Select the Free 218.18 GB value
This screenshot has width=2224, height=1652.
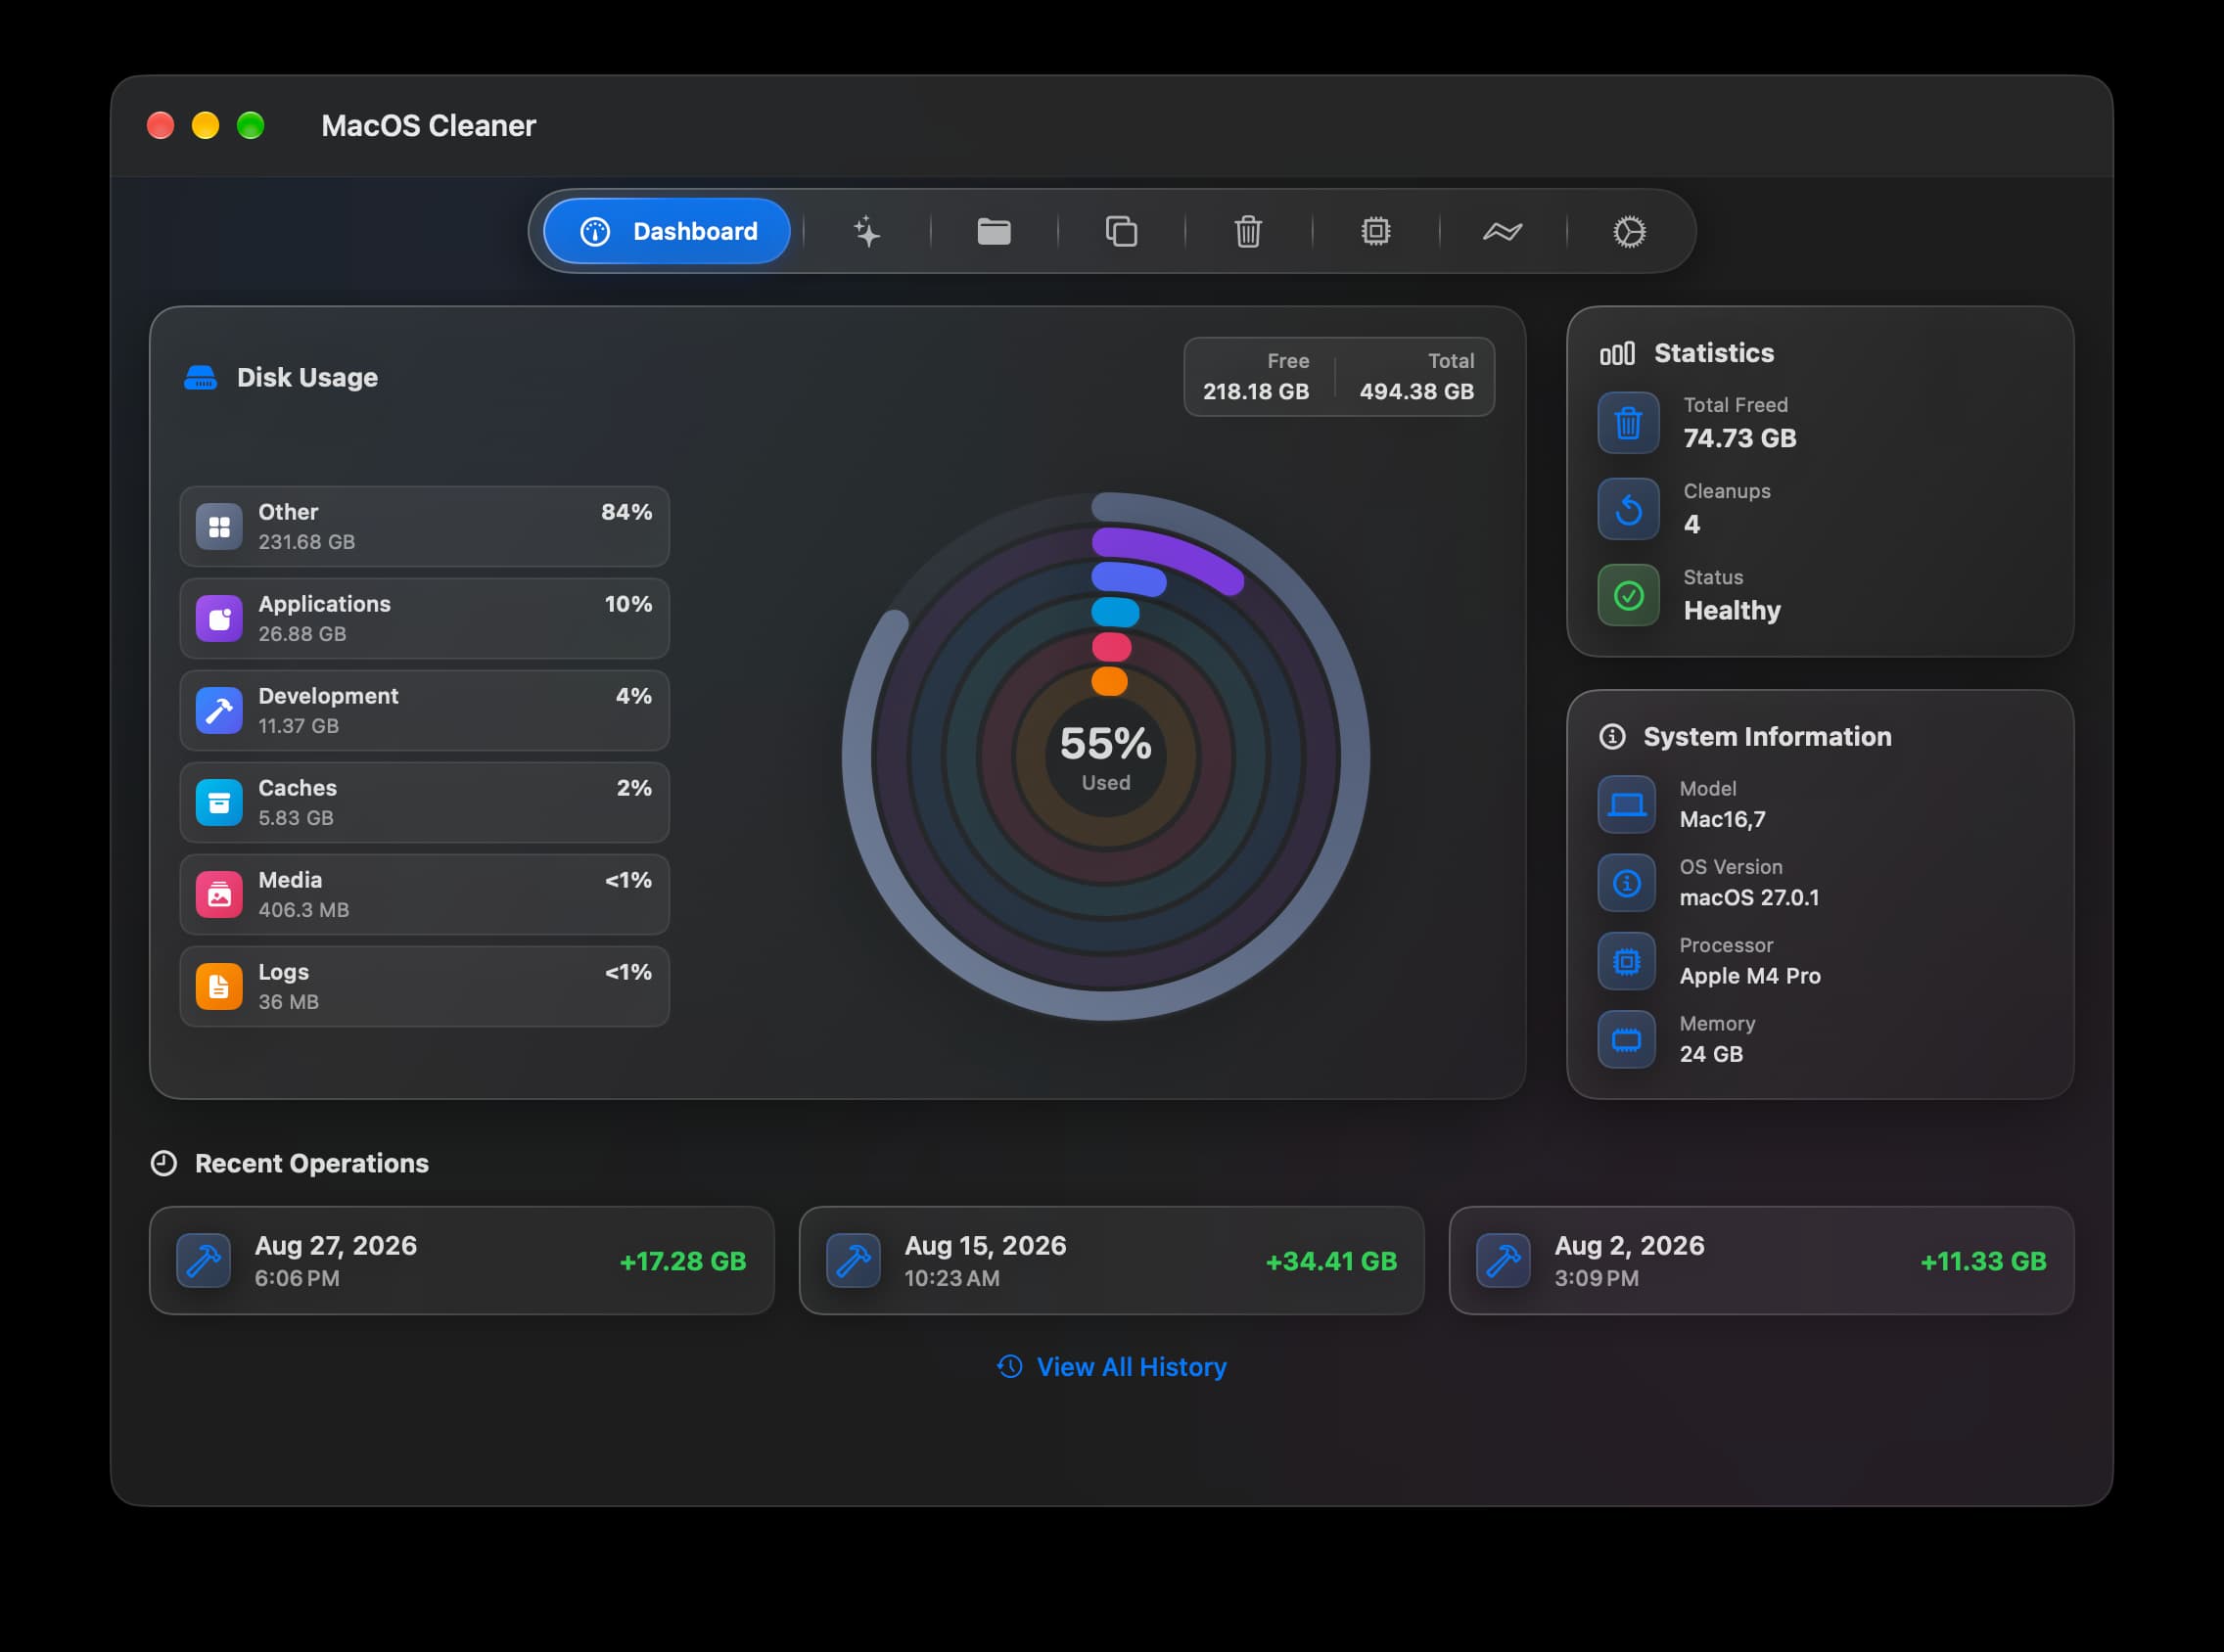pos(1255,391)
